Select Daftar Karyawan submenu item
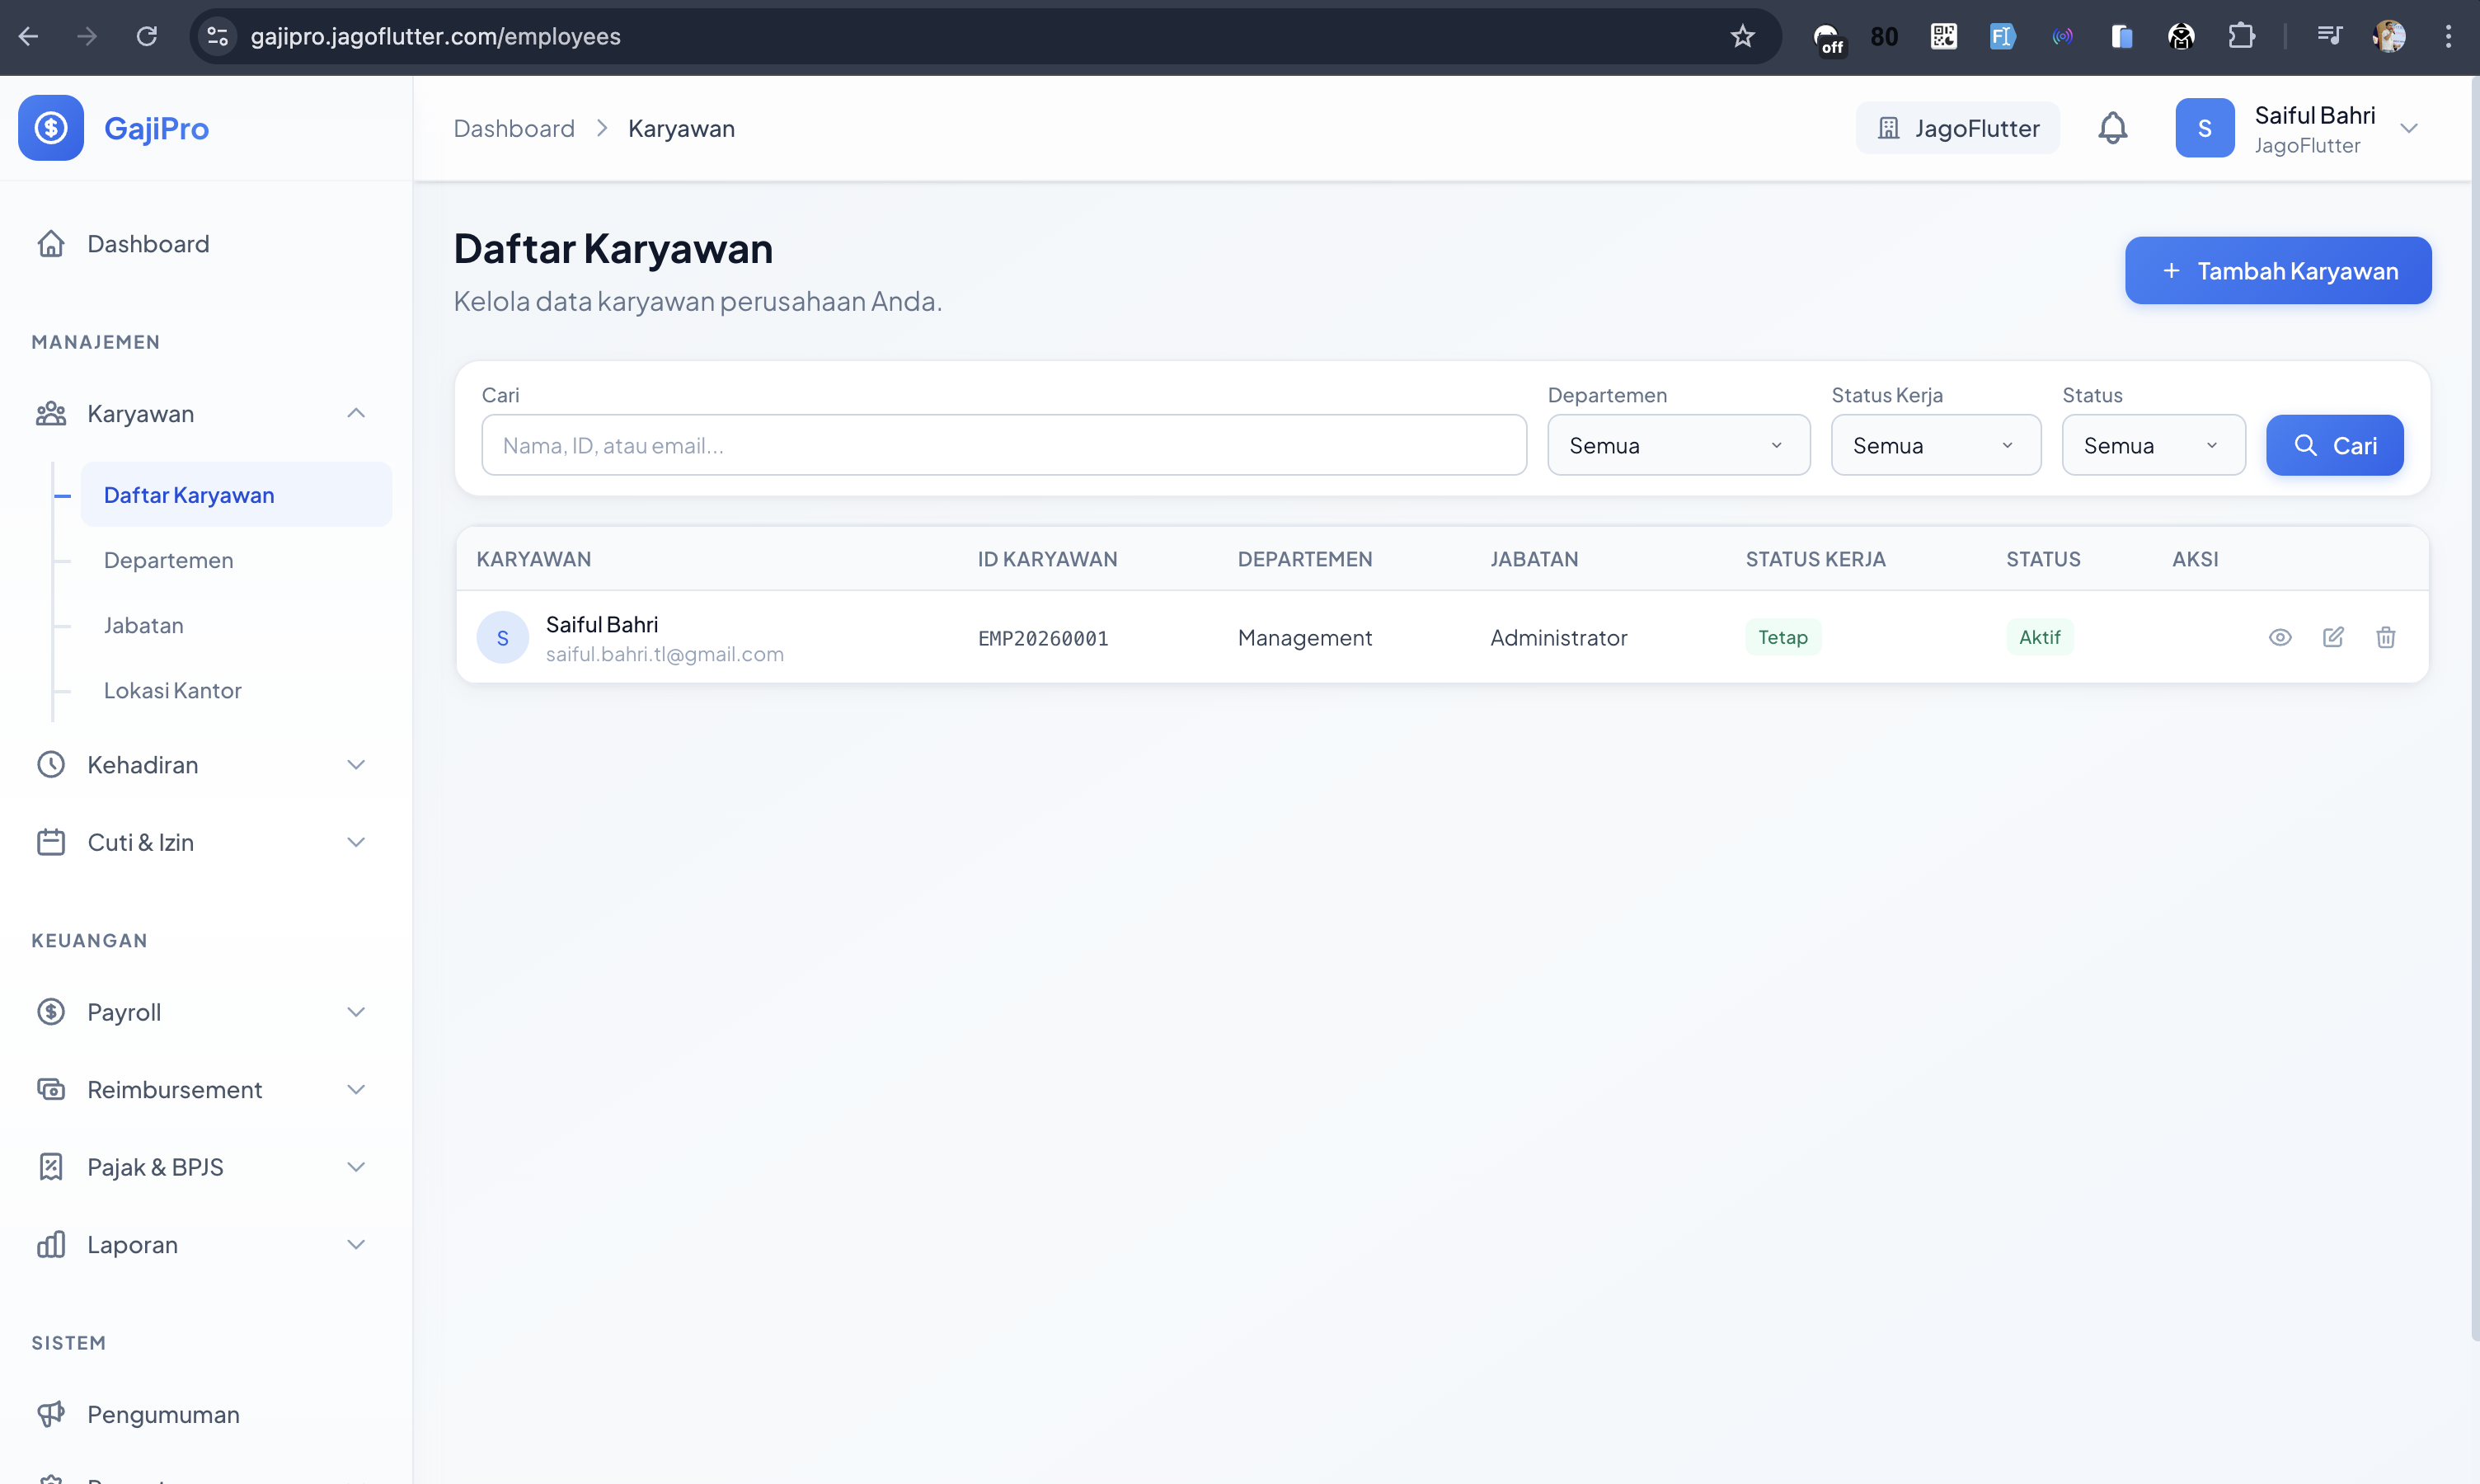Screen dimensions: 2480x1484 [236, 495]
